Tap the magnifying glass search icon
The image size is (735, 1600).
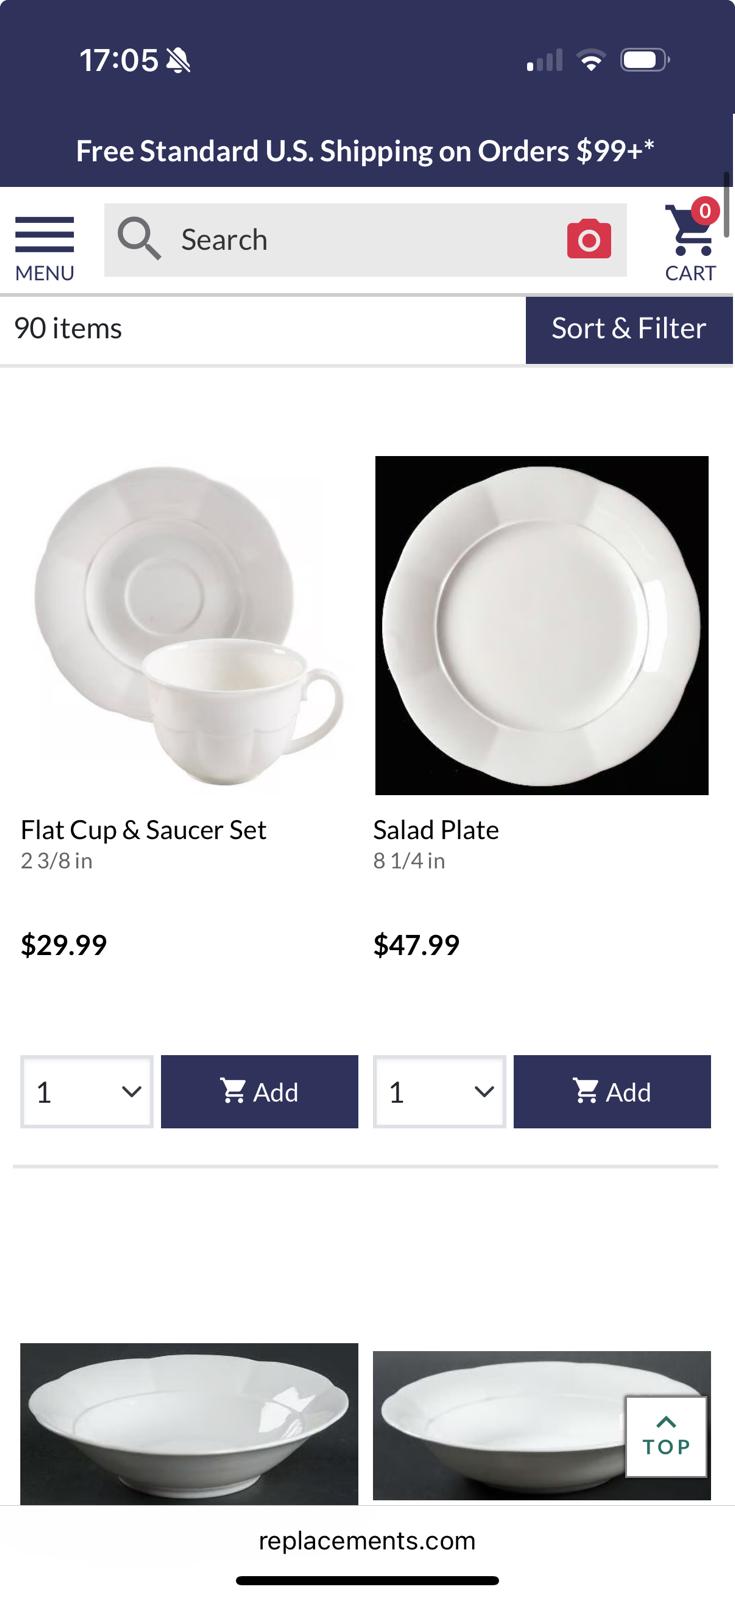(139, 240)
